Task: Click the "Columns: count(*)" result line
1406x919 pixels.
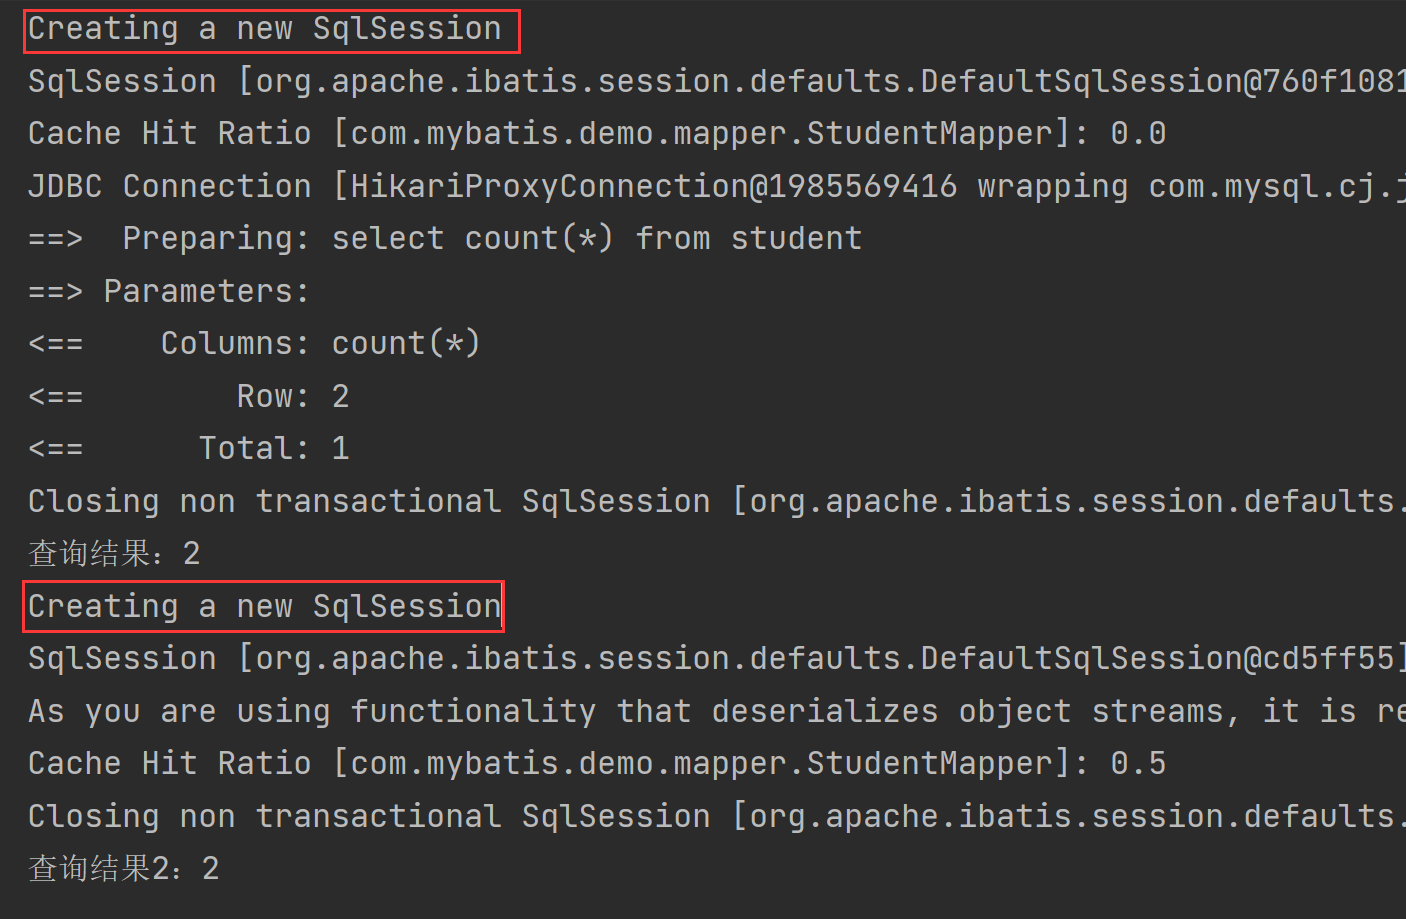Action: 255,343
